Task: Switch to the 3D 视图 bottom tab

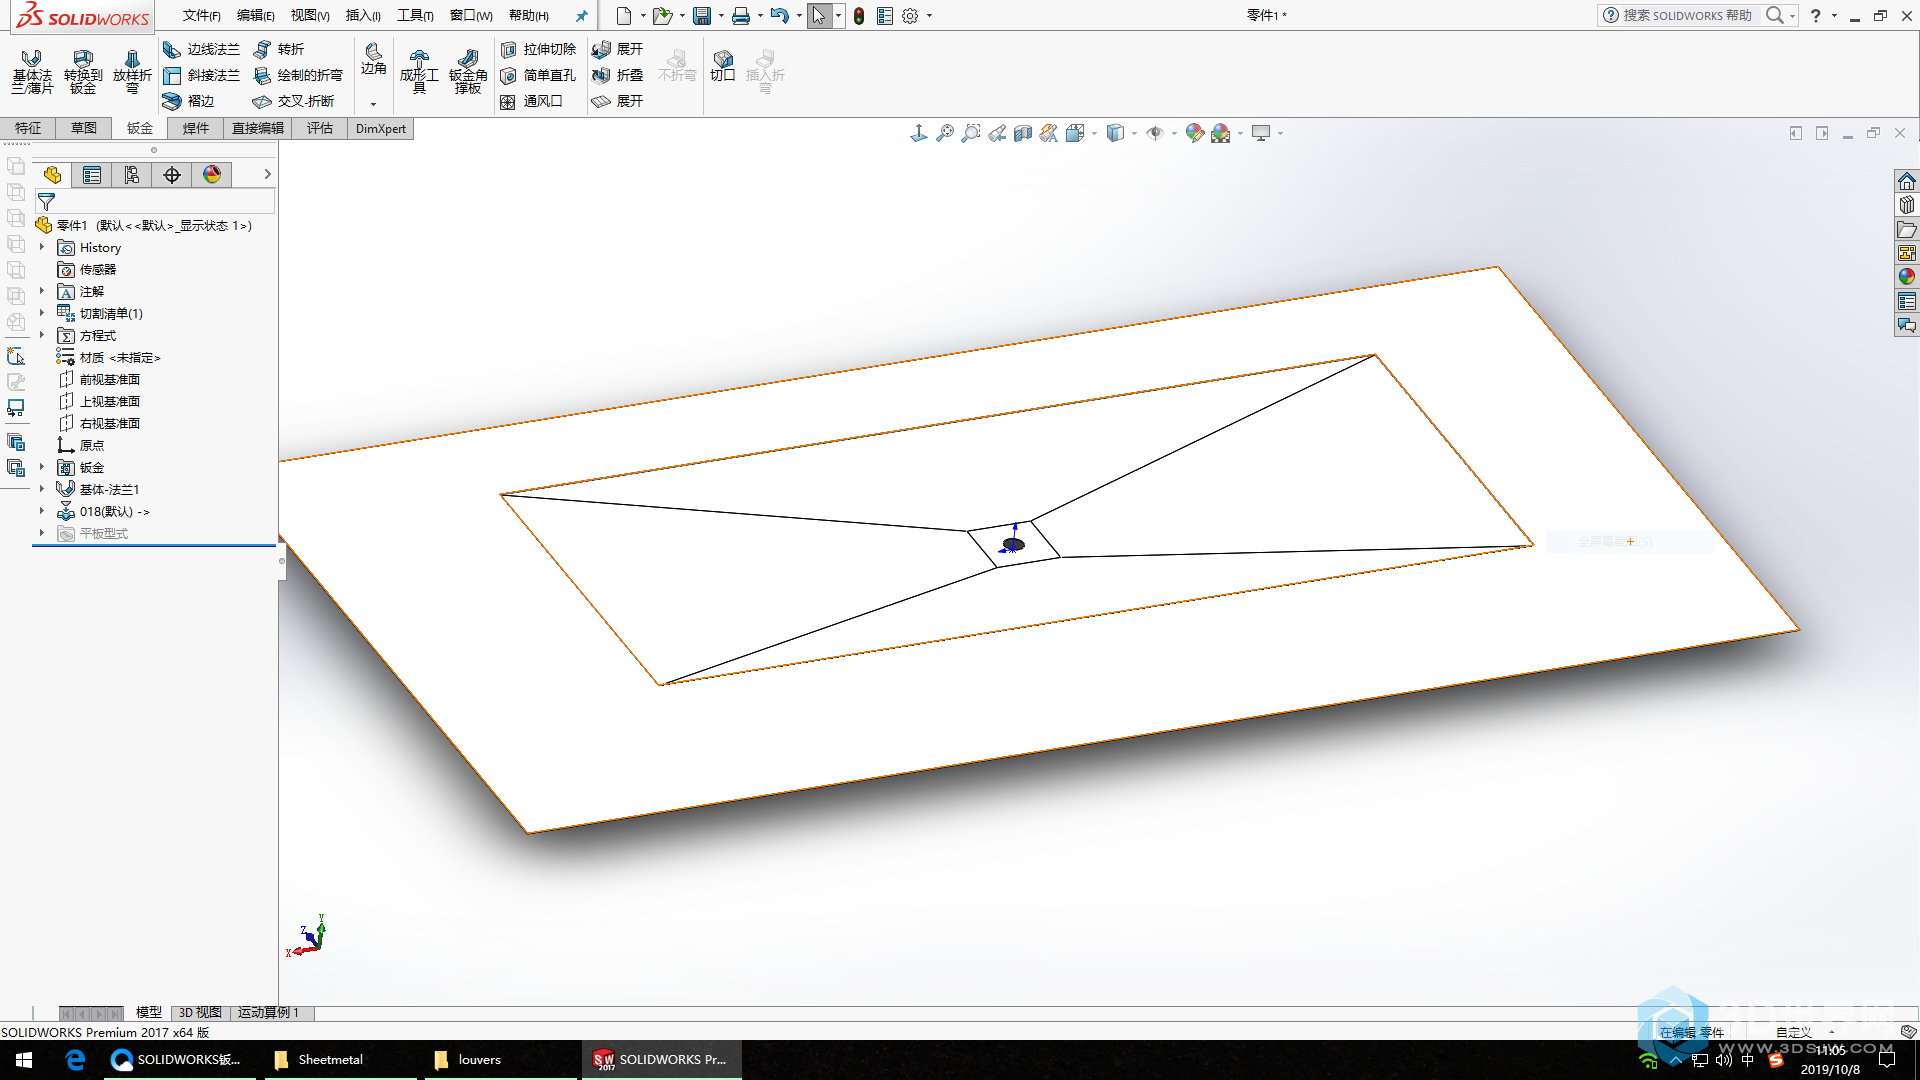Action: (200, 1012)
